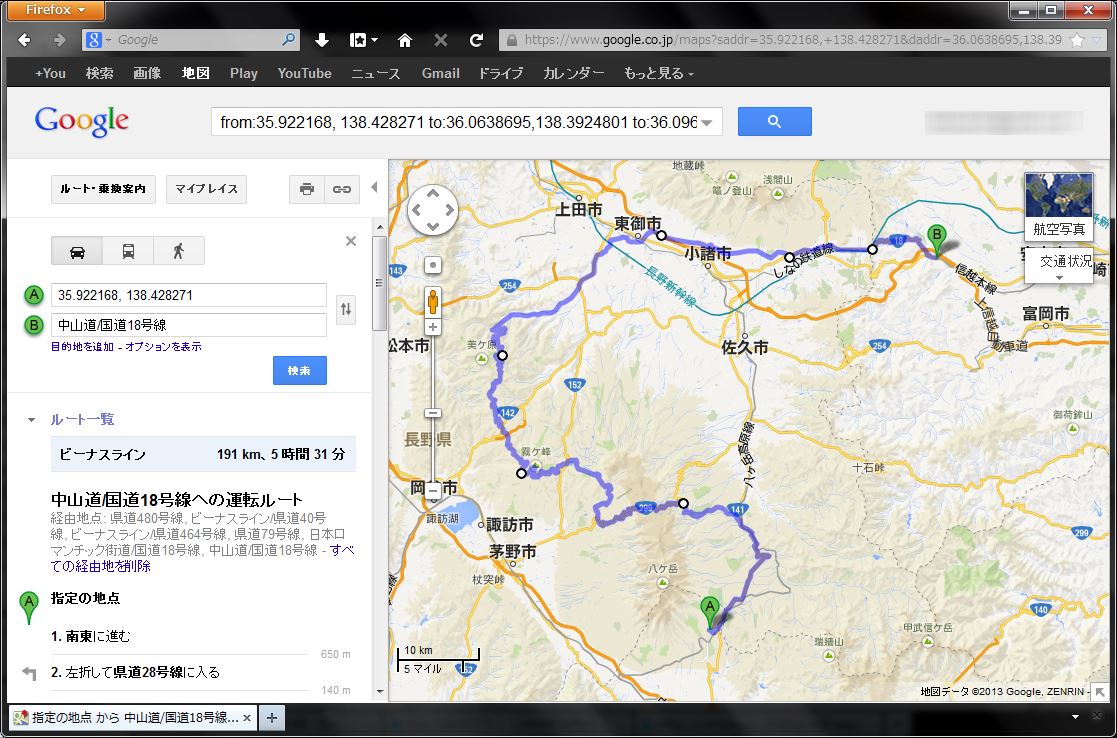Click the 目的地を追加 link
The image size is (1117, 738).
[82, 347]
